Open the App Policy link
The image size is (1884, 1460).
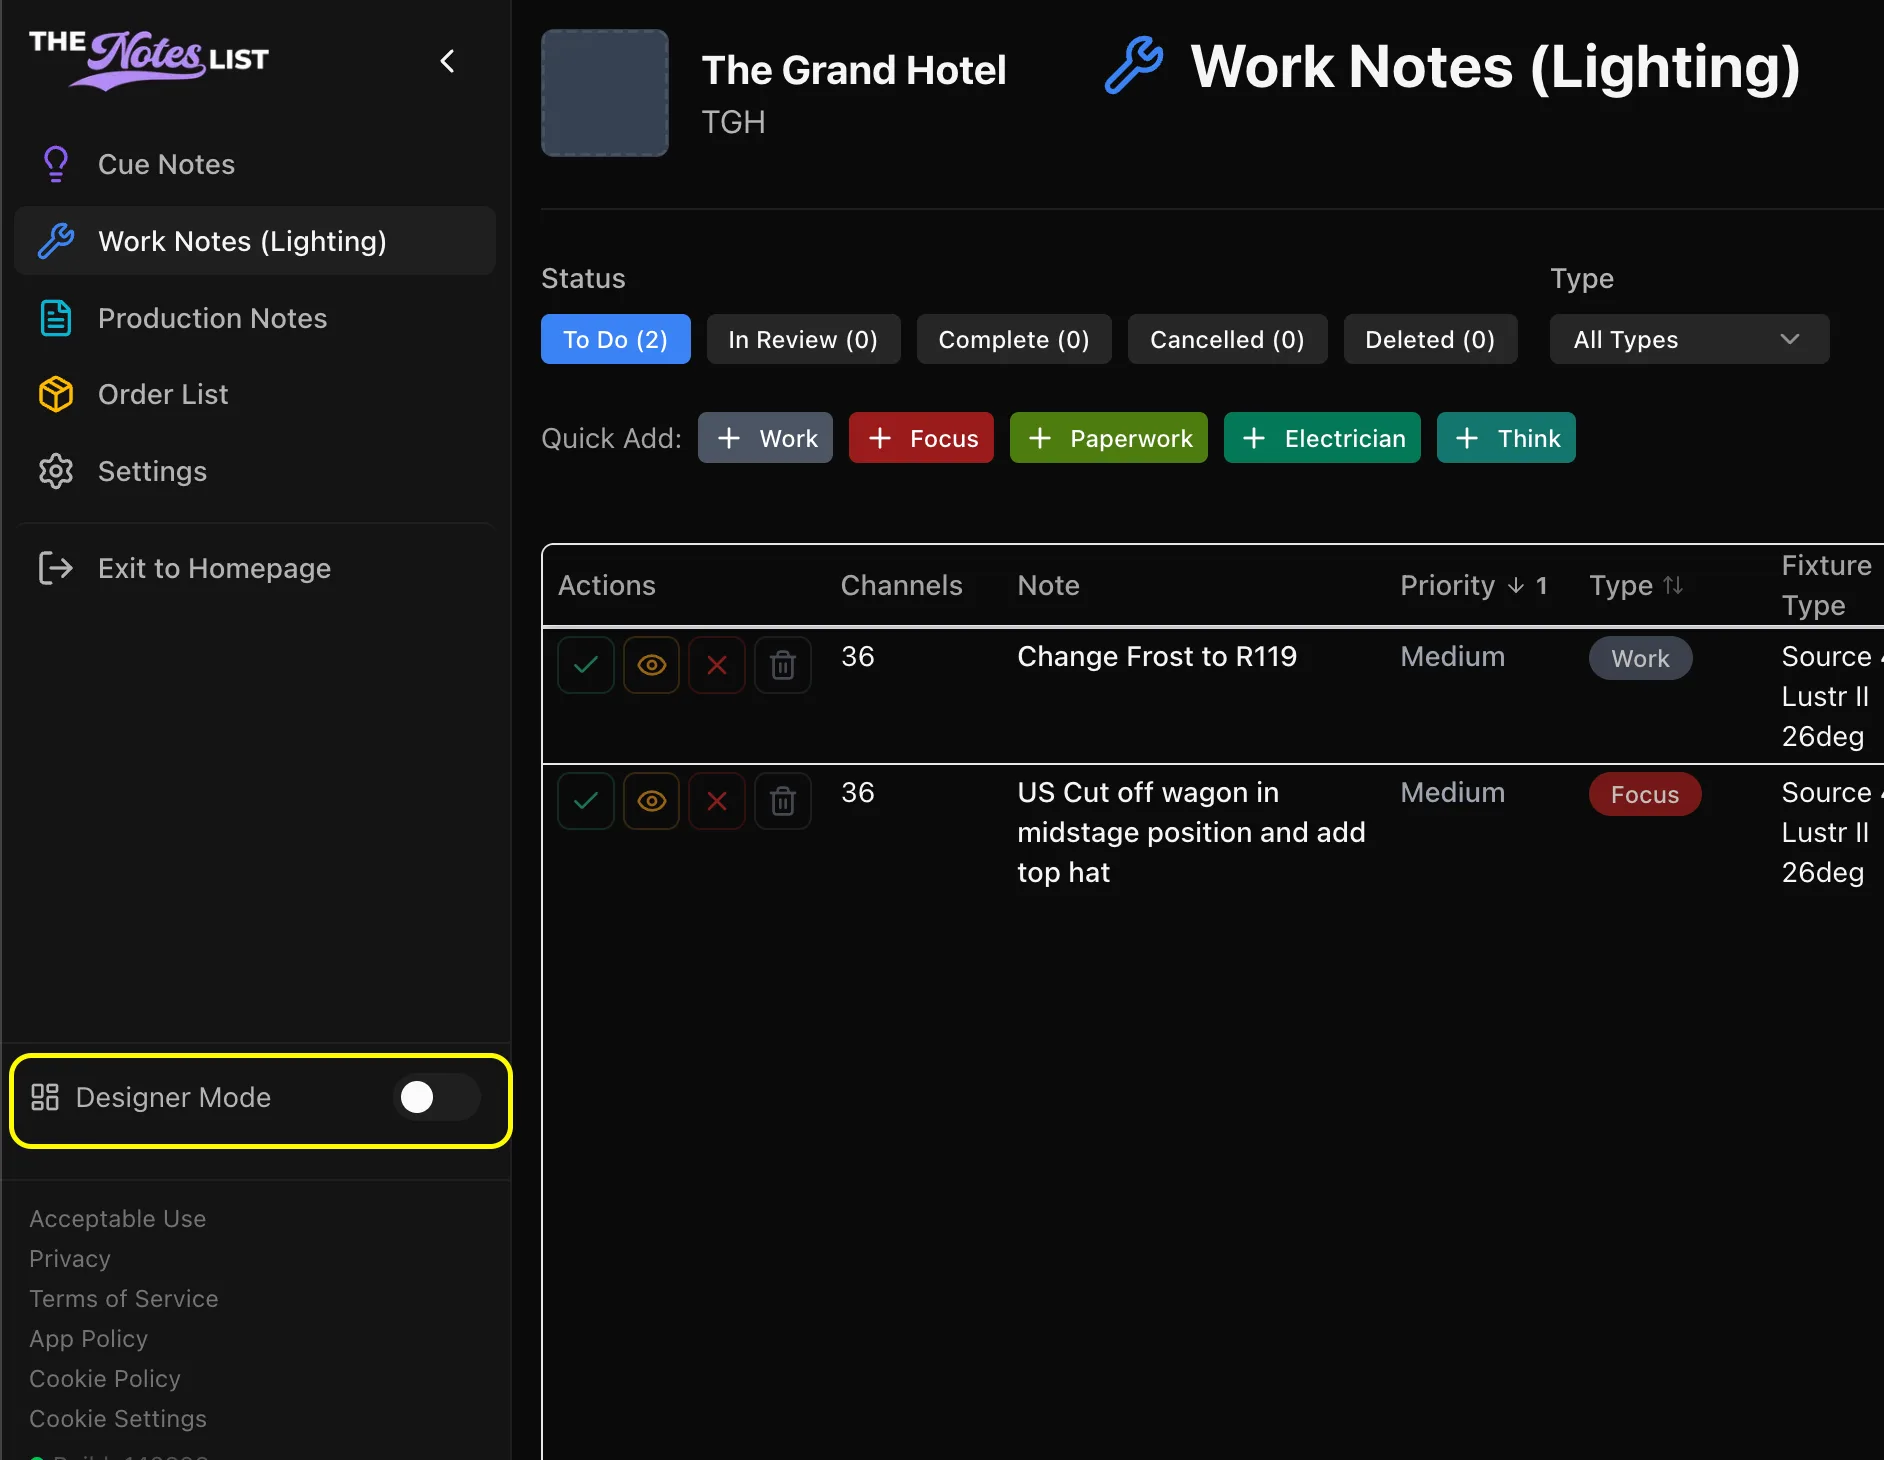click(x=89, y=1339)
